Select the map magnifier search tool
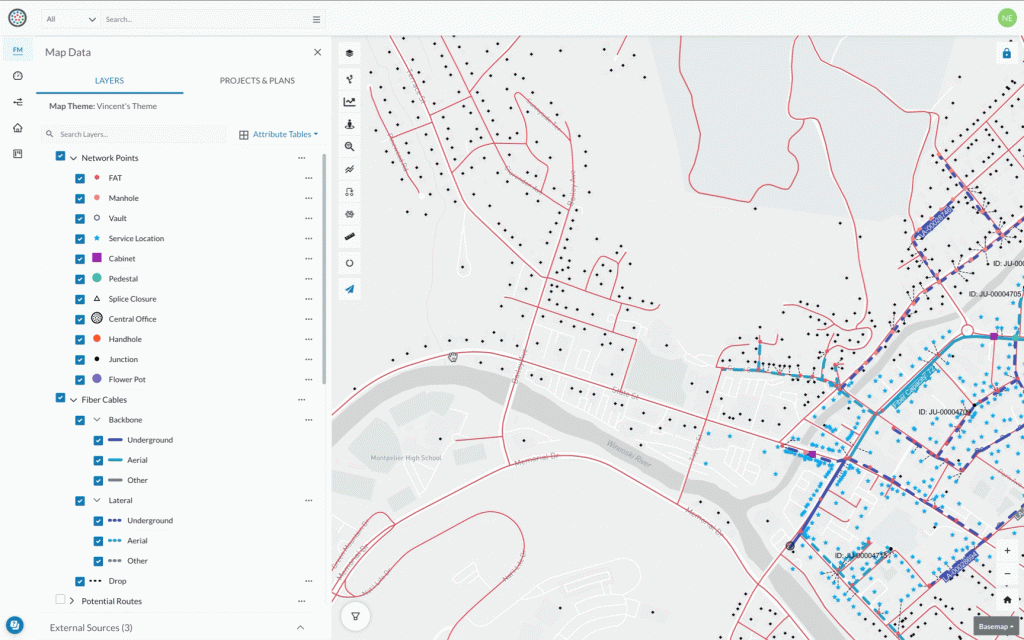 pos(349,147)
